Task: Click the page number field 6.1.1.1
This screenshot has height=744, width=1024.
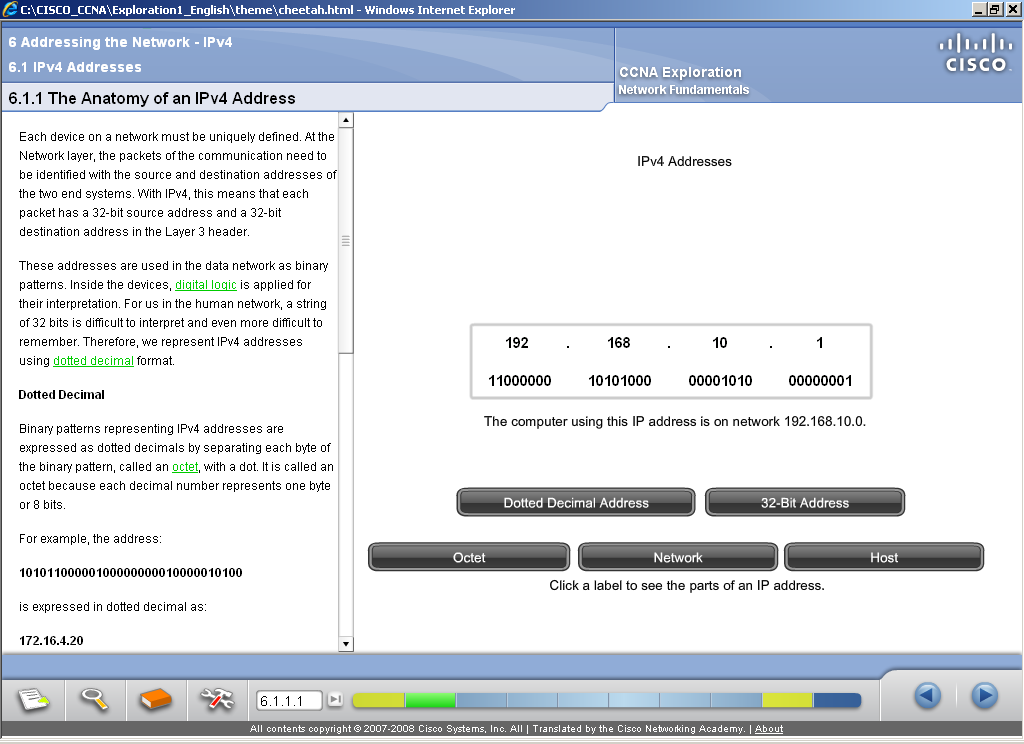Action: [x=289, y=701]
